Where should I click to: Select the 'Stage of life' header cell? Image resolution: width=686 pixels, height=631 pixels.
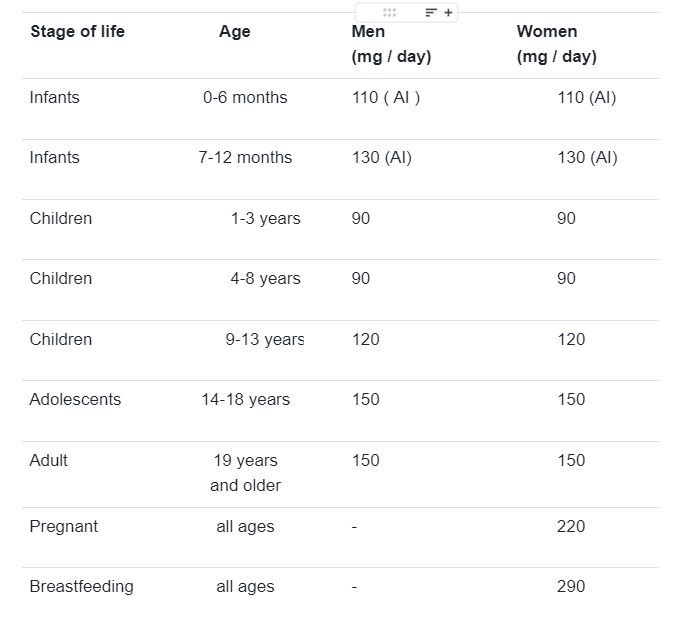click(x=77, y=32)
